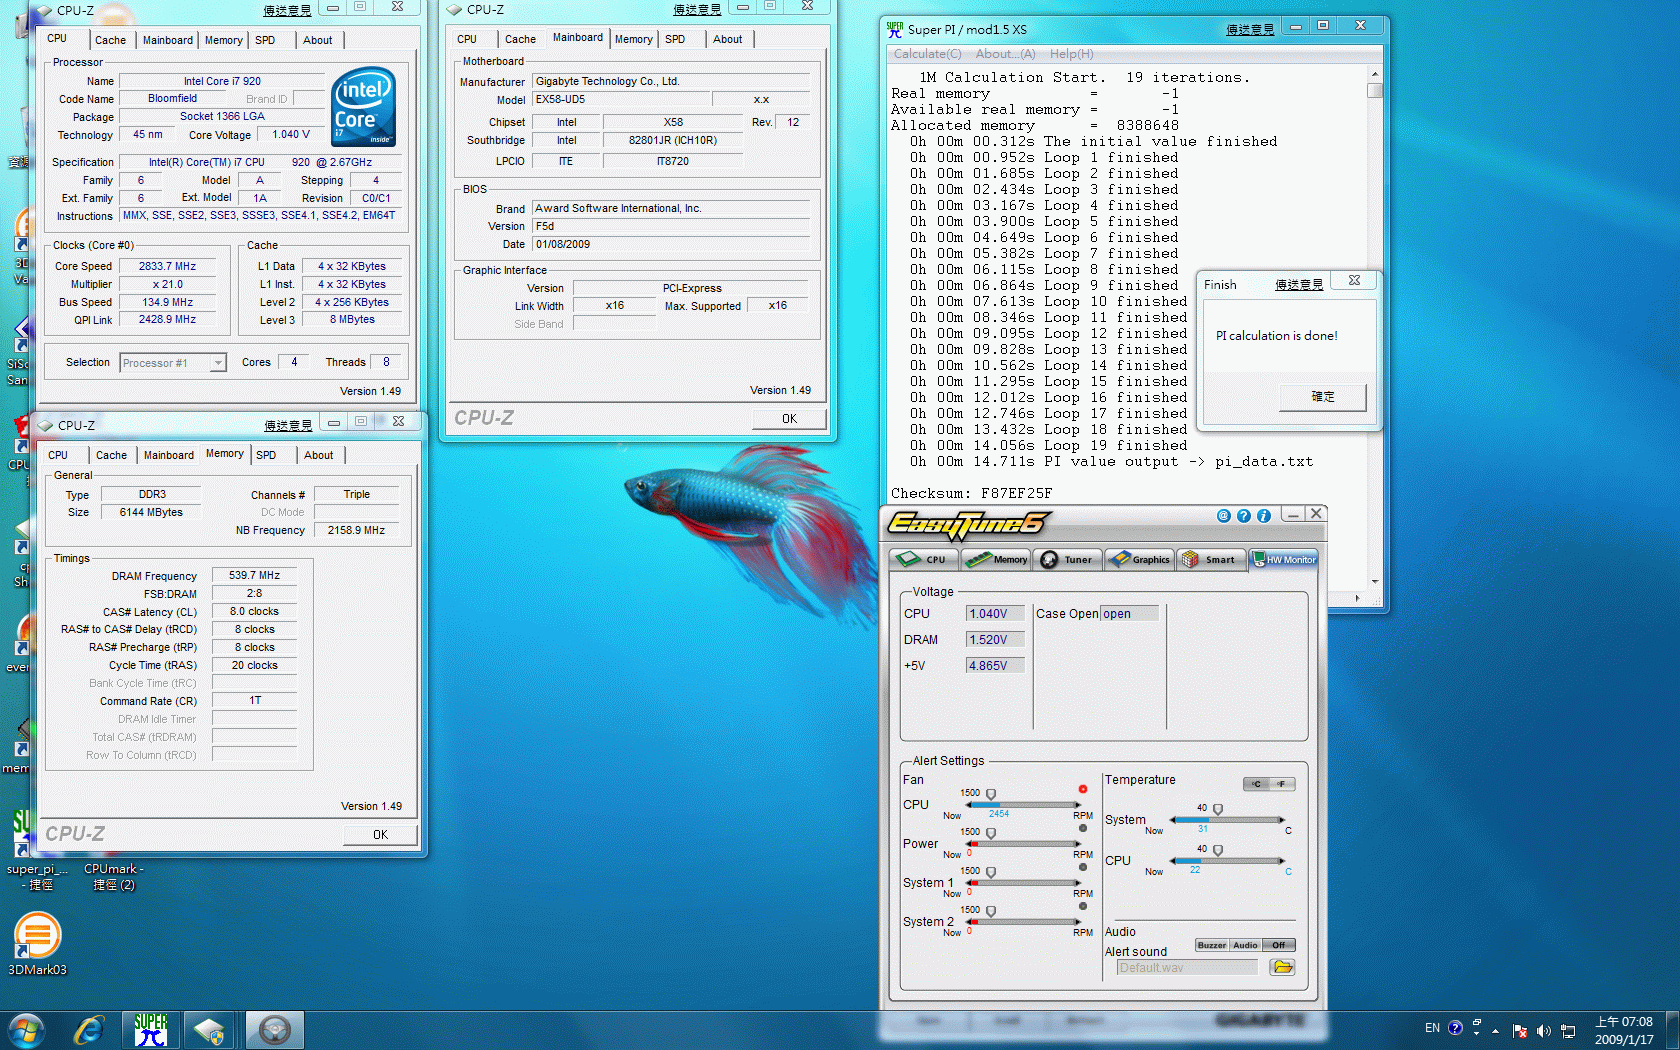Expand the Processor #1 selection dropdown
The height and width of the screenshot is (1050, 1680).
pyautogui.click(x=217, y=363)
